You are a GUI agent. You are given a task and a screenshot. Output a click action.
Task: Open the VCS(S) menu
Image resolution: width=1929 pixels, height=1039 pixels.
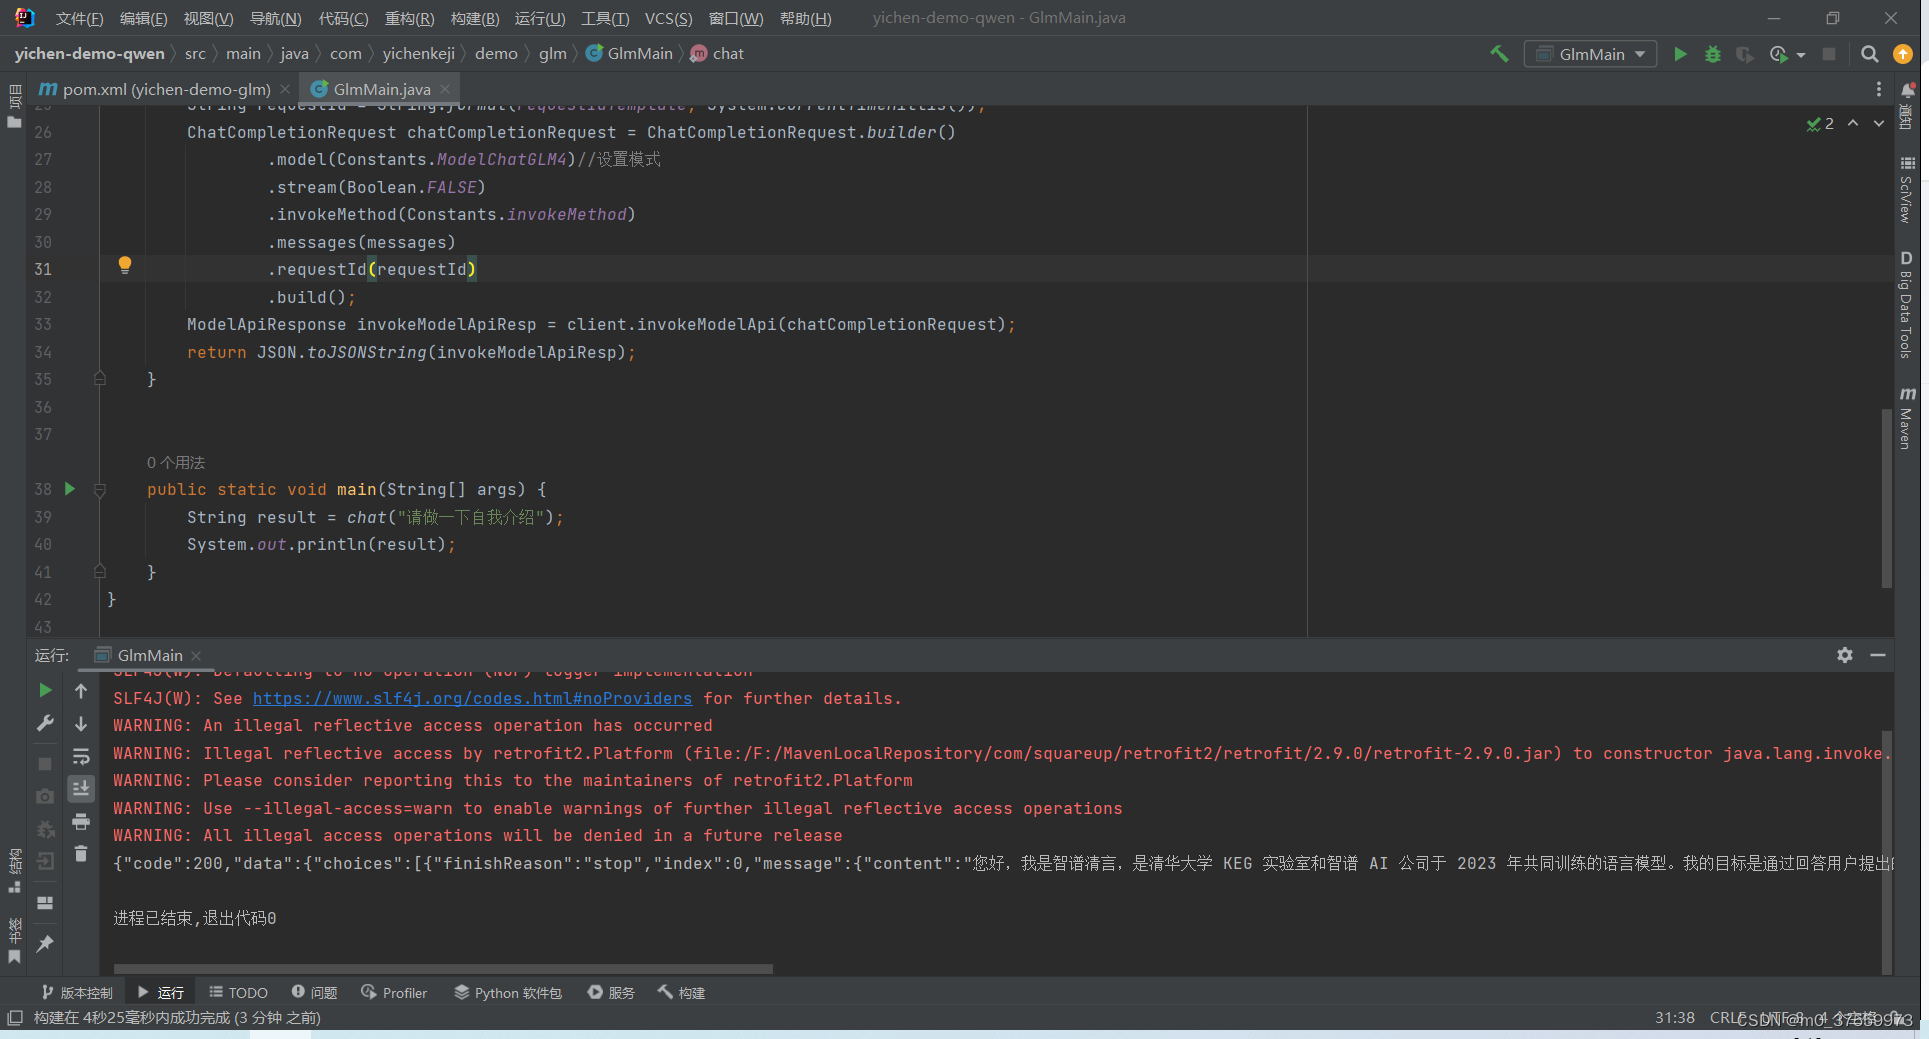pos(668,18)
